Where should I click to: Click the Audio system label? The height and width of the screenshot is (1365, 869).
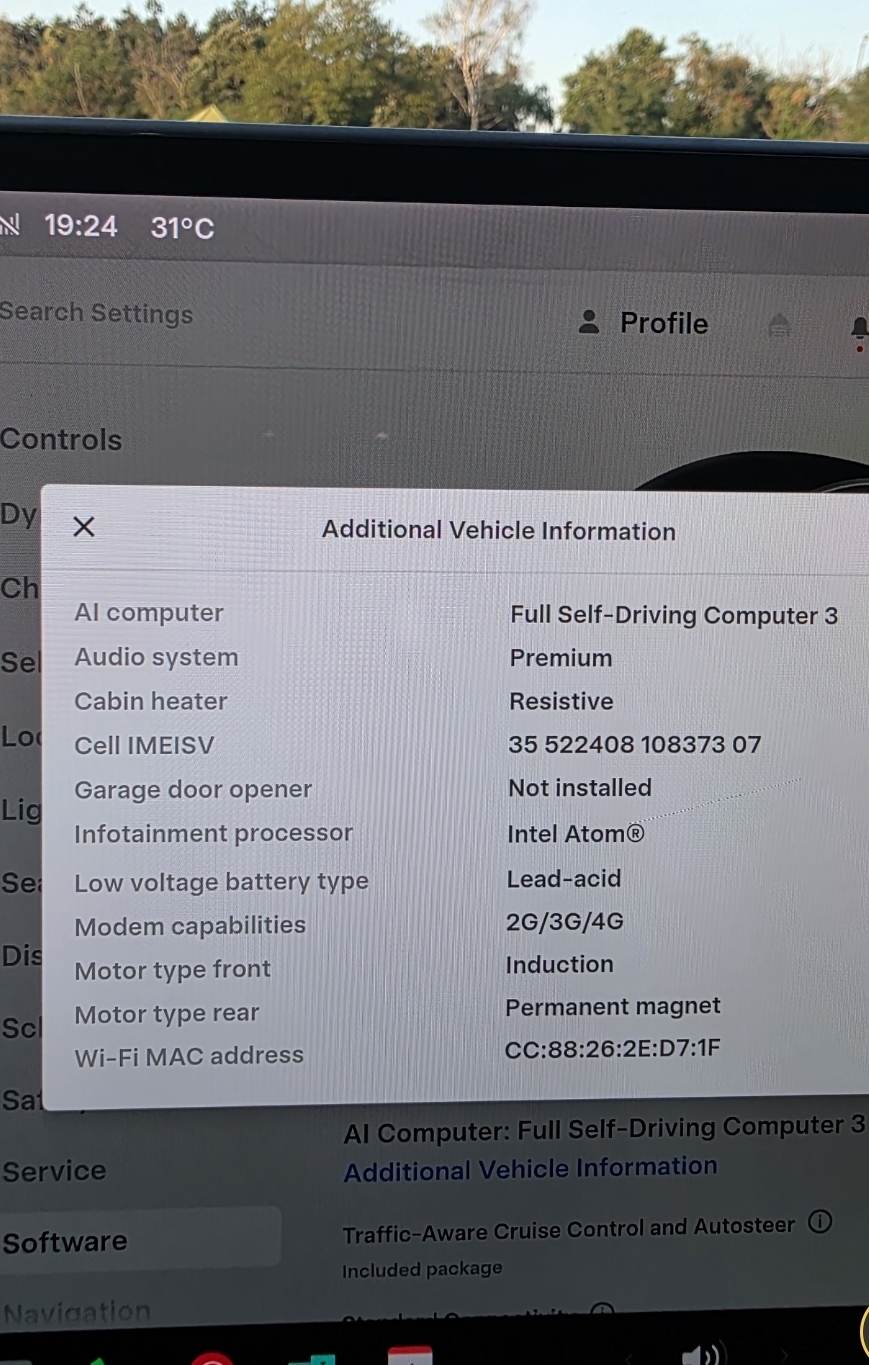(x=156, y=657)
